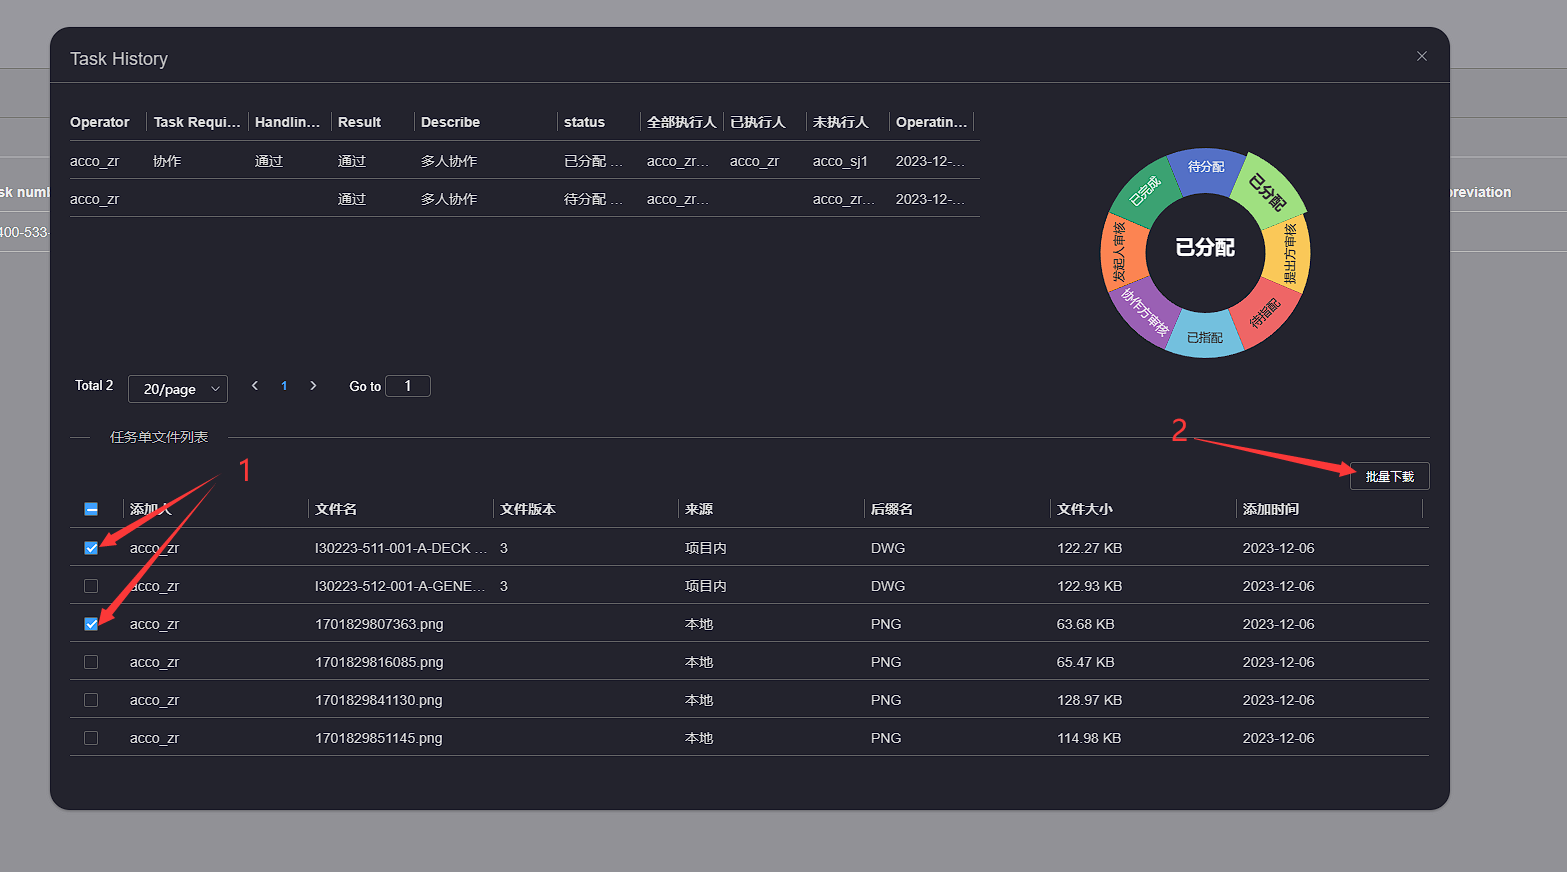Click the status column header
Viewport: 1567px width, 872px height.
(584, 122)
